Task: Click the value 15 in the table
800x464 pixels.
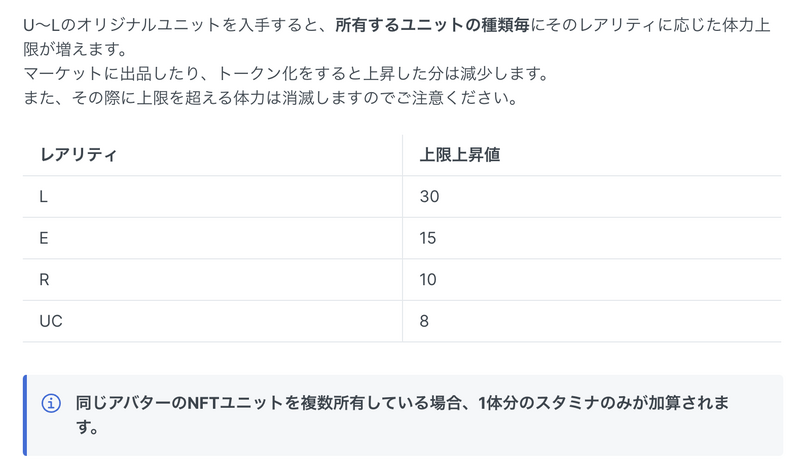Action: click(x=428, y=238)
